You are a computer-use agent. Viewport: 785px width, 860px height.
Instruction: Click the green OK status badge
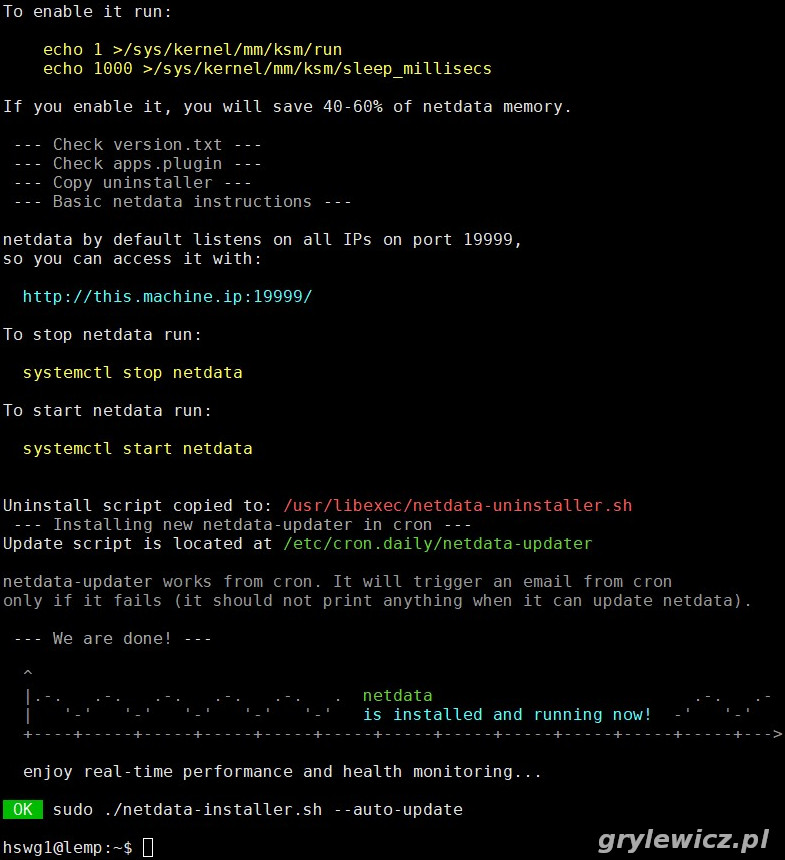(22, 810)
